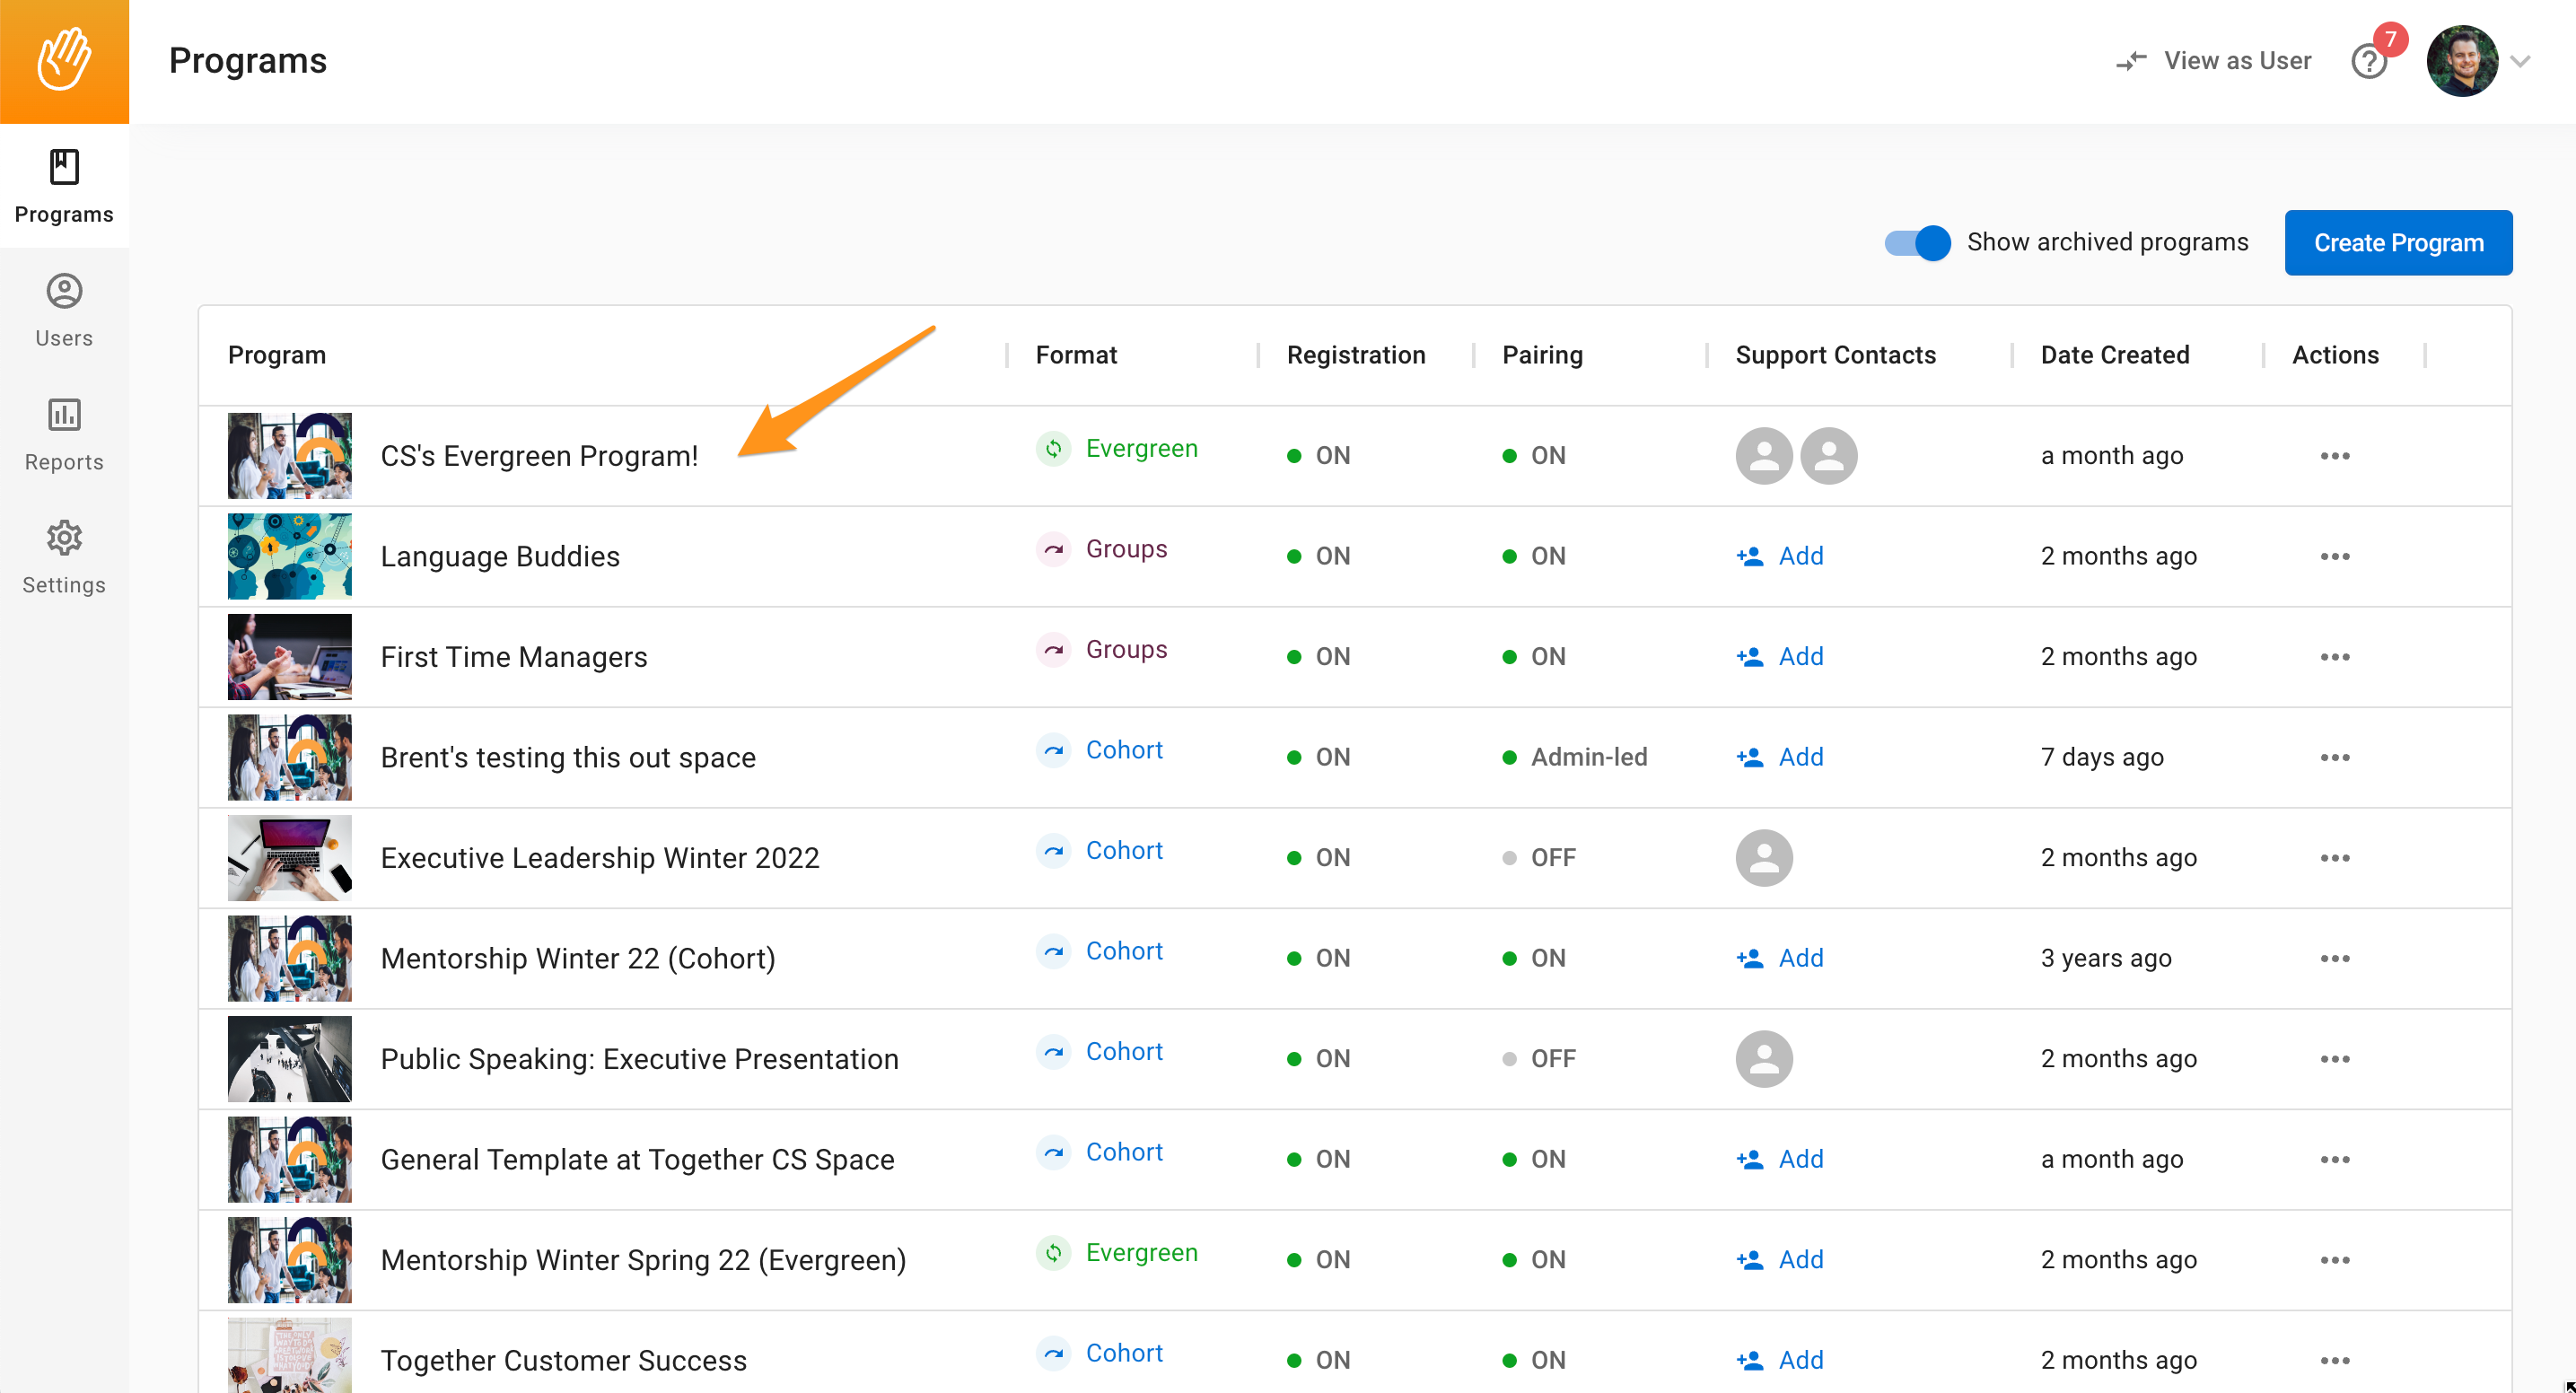Click Groups format icon for First Time Managers

coord(1053,650)
